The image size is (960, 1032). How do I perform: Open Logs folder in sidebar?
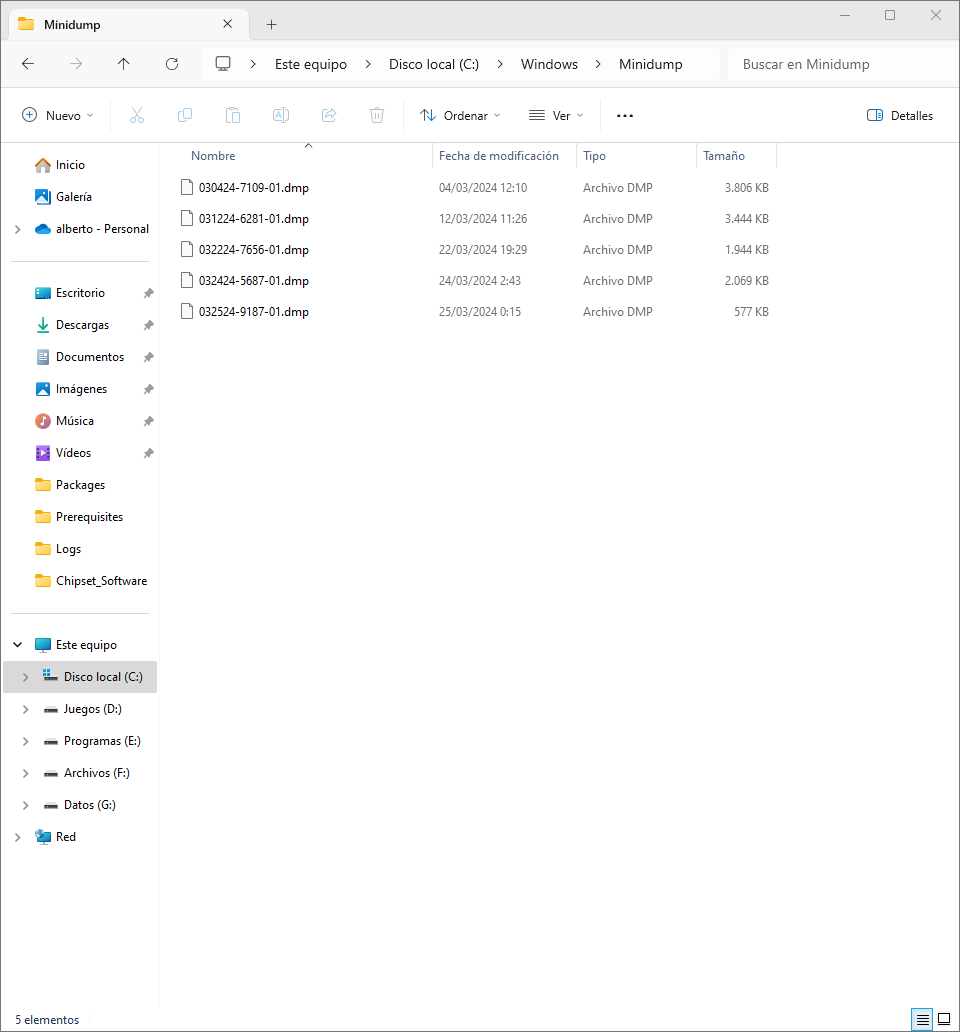(x=58, y=549)
